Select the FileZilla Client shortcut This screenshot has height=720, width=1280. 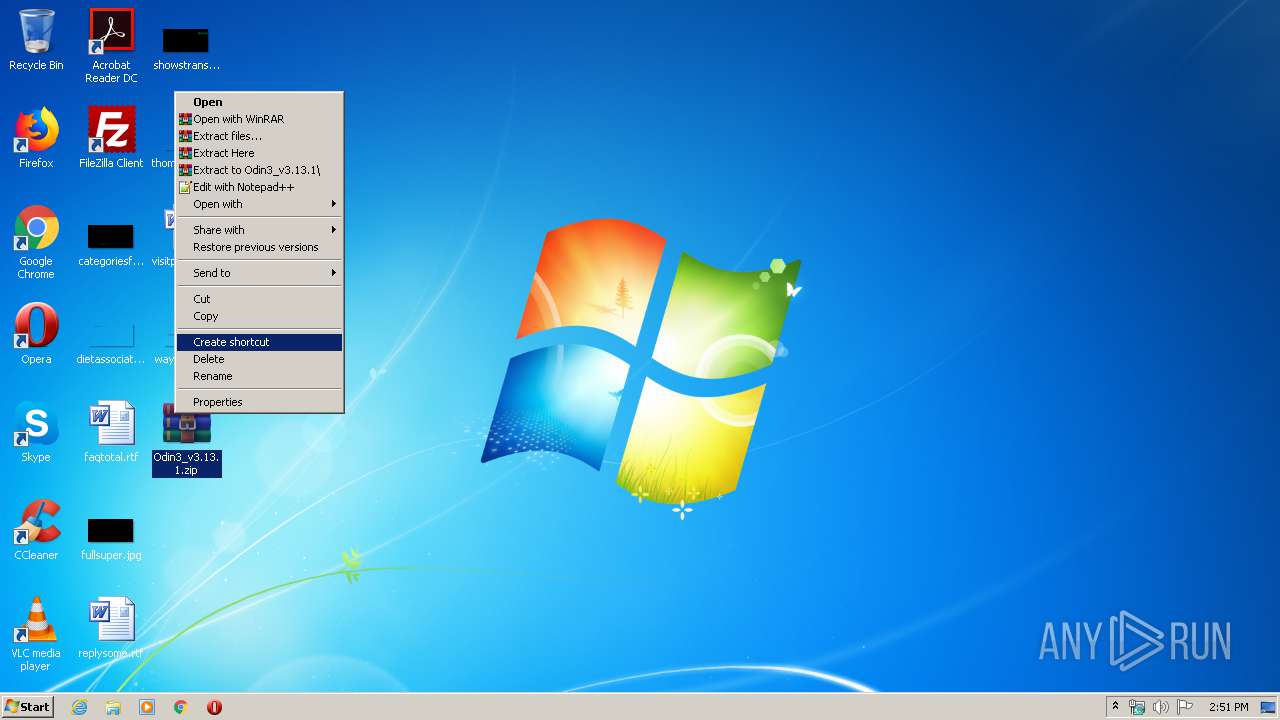point(111,138)
